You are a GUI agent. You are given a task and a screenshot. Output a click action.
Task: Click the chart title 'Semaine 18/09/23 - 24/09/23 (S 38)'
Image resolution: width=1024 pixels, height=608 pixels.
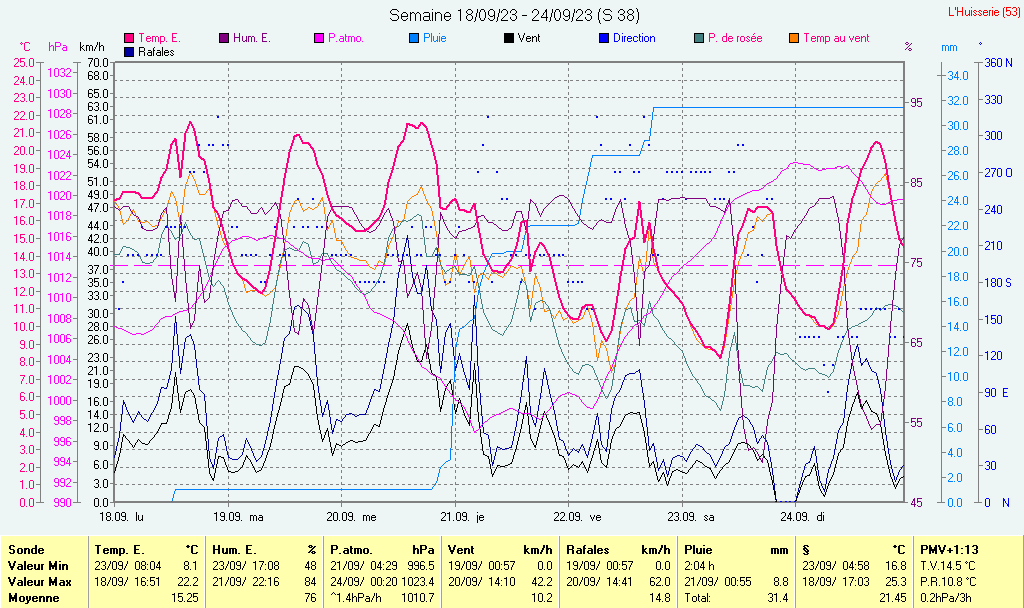click(x=514, y=15)
